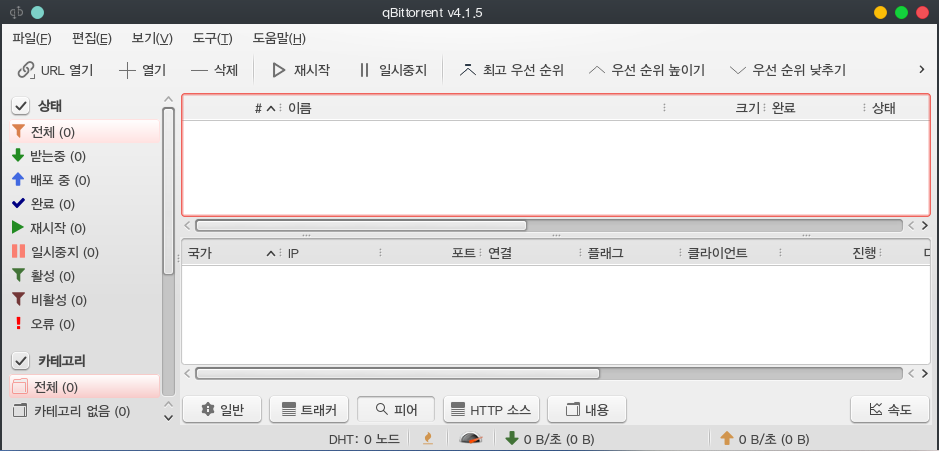Open the URL 열기 link tool
The image size is (939, 451).
(x=55, y=70)
